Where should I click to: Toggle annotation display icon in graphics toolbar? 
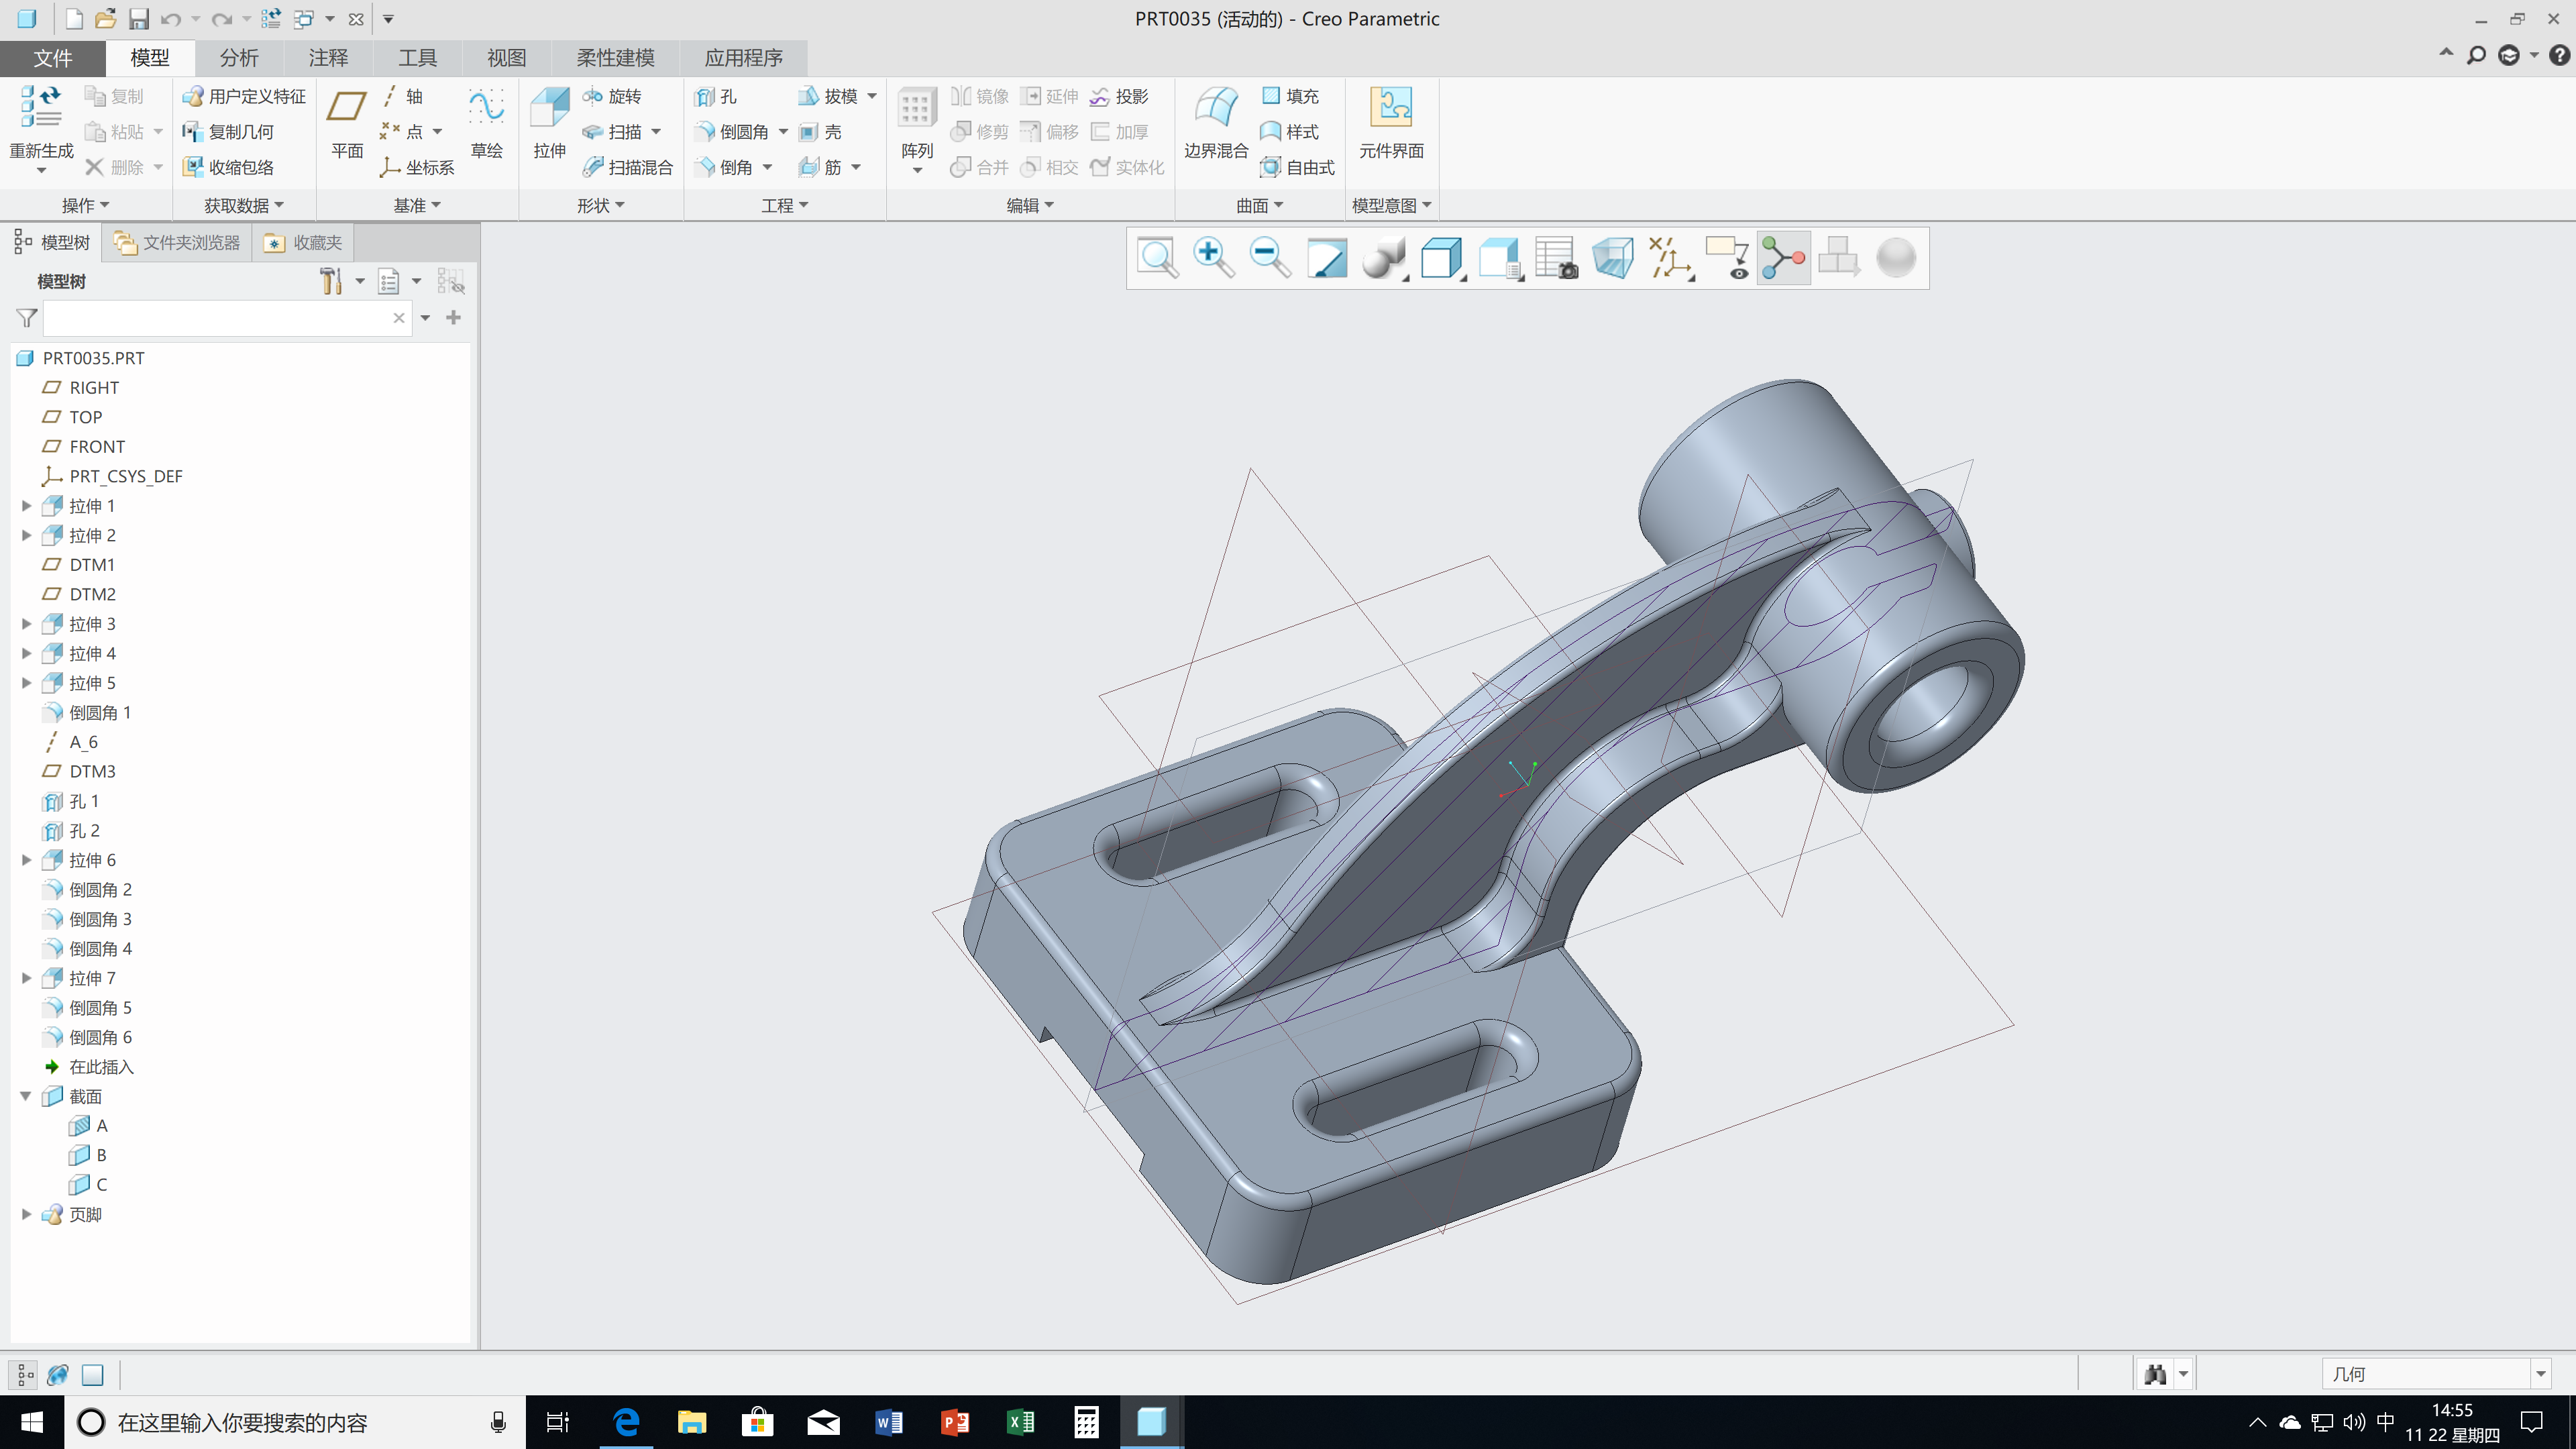tap(1726, 258)
